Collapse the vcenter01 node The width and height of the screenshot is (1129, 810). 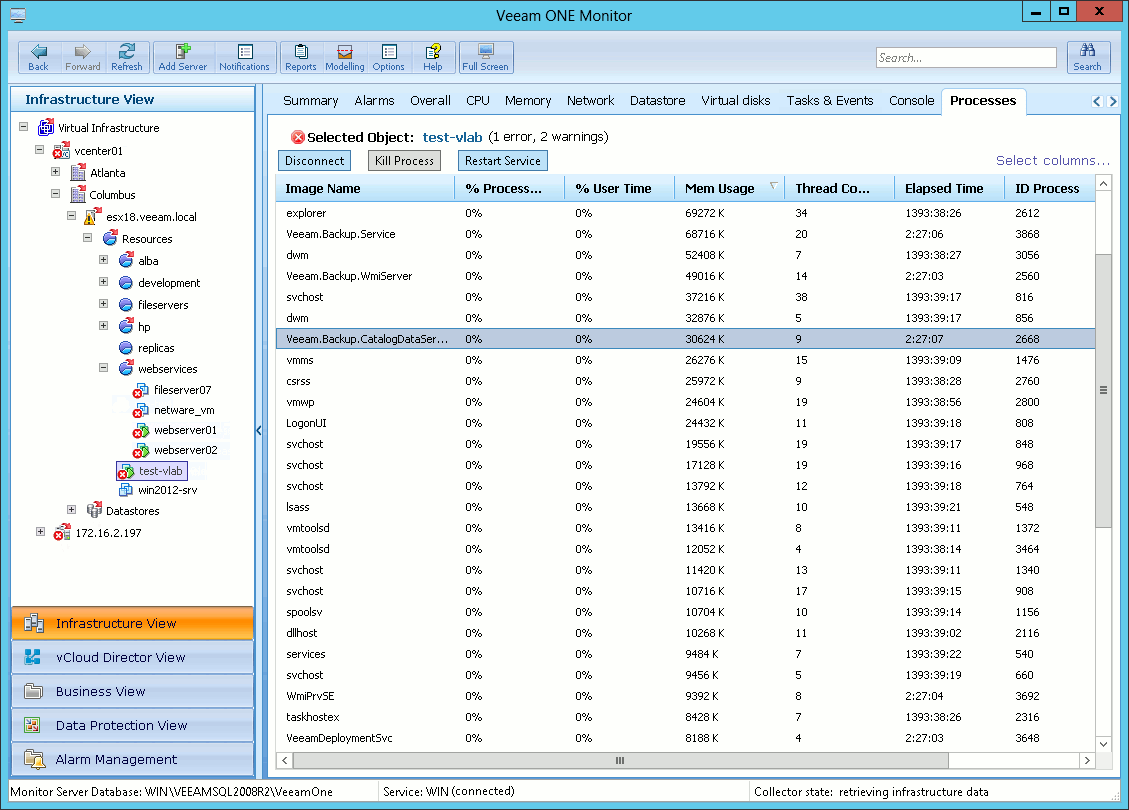[x=40, y=150]
